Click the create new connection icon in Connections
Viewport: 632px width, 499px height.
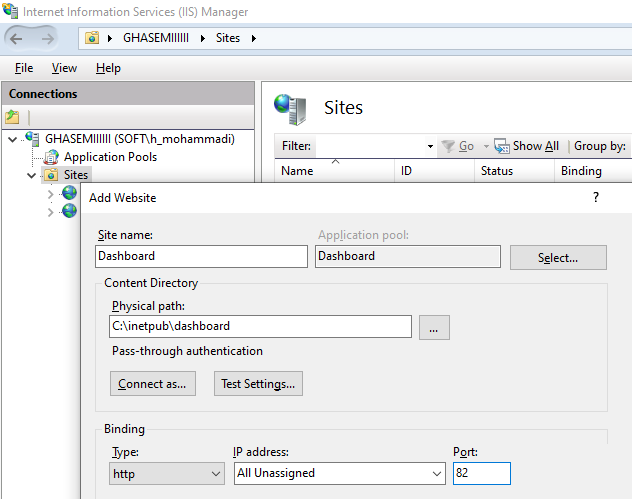coord(12,117)
